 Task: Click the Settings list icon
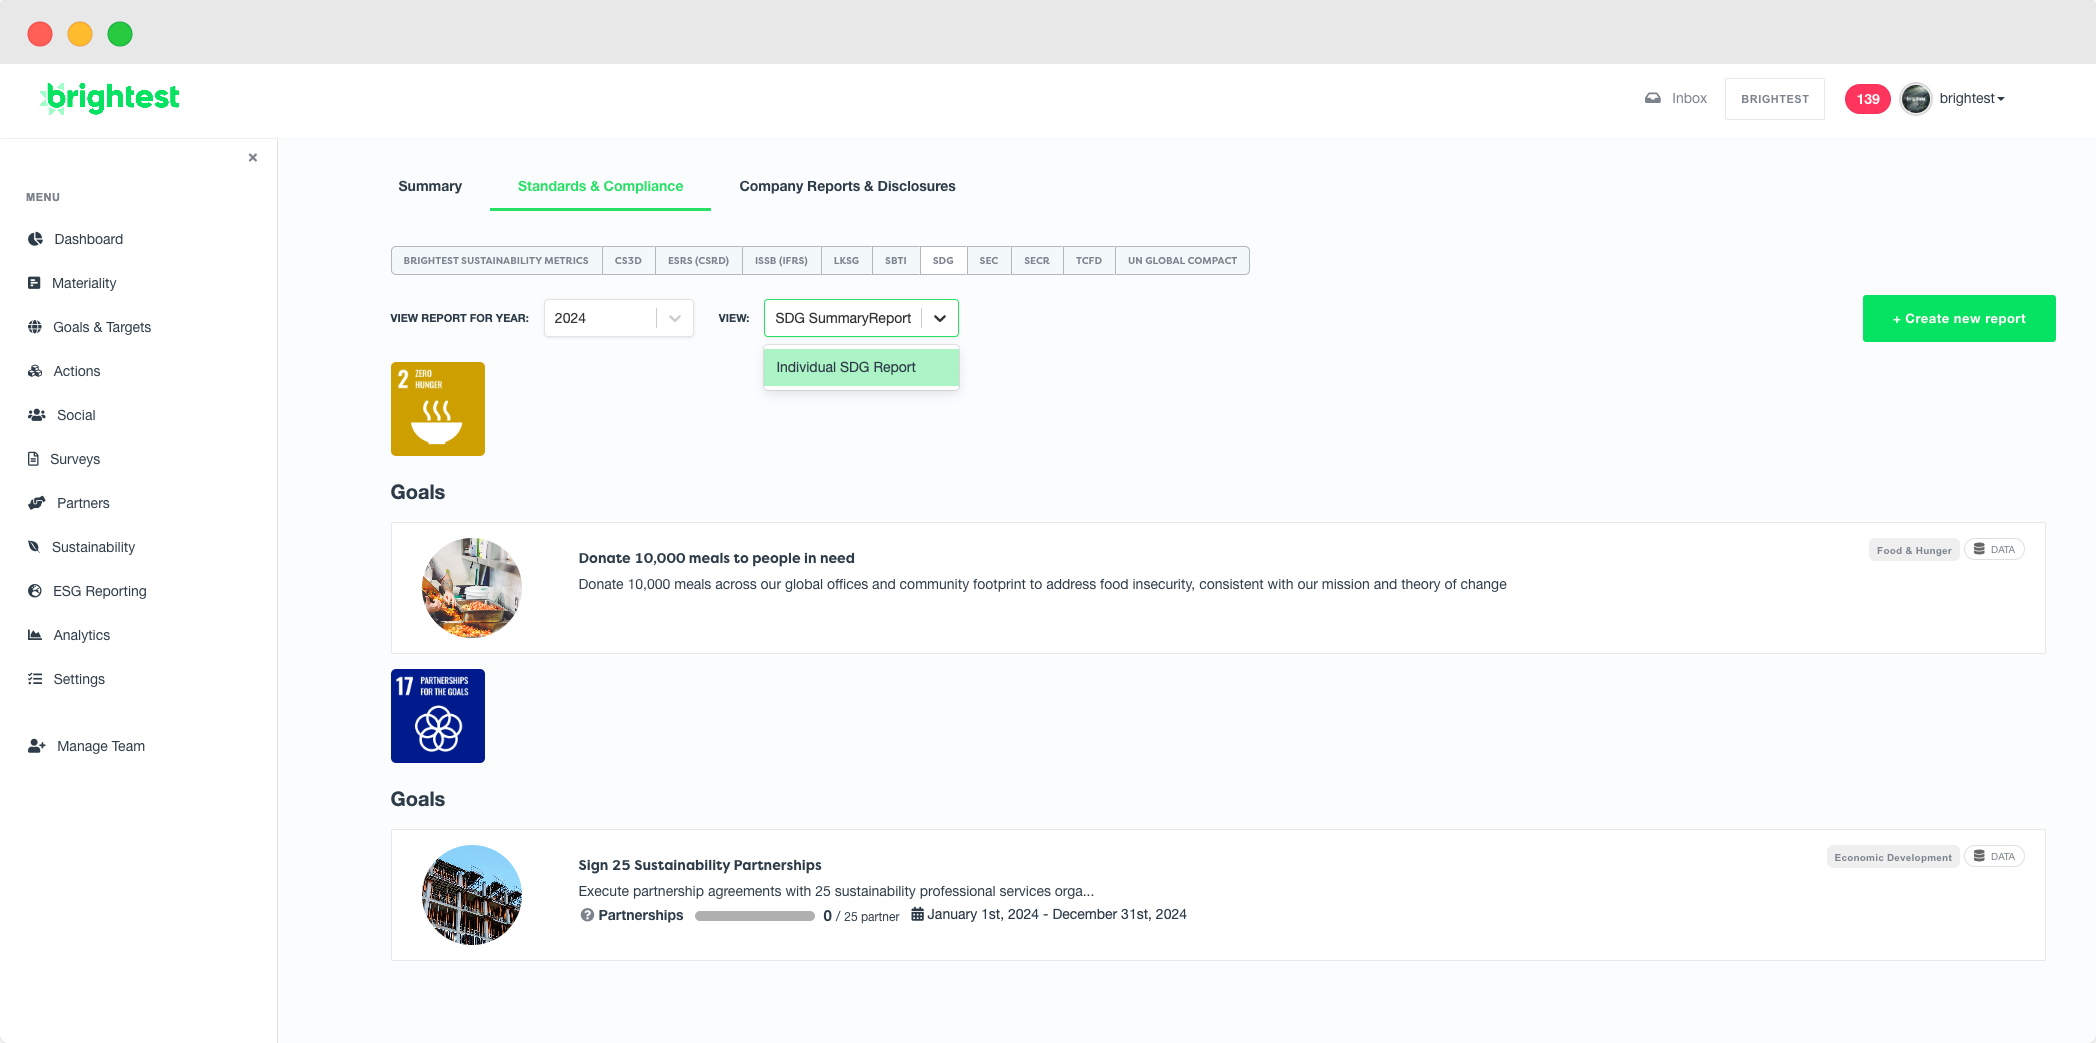(35, 679)
